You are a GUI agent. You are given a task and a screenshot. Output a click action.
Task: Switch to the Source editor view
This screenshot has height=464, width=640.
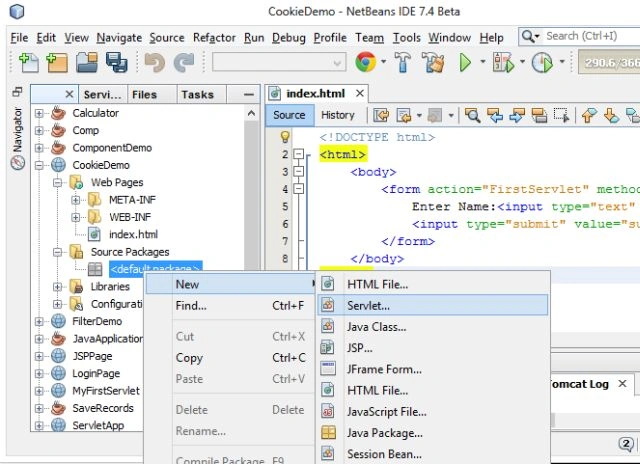tap(289, 115)
